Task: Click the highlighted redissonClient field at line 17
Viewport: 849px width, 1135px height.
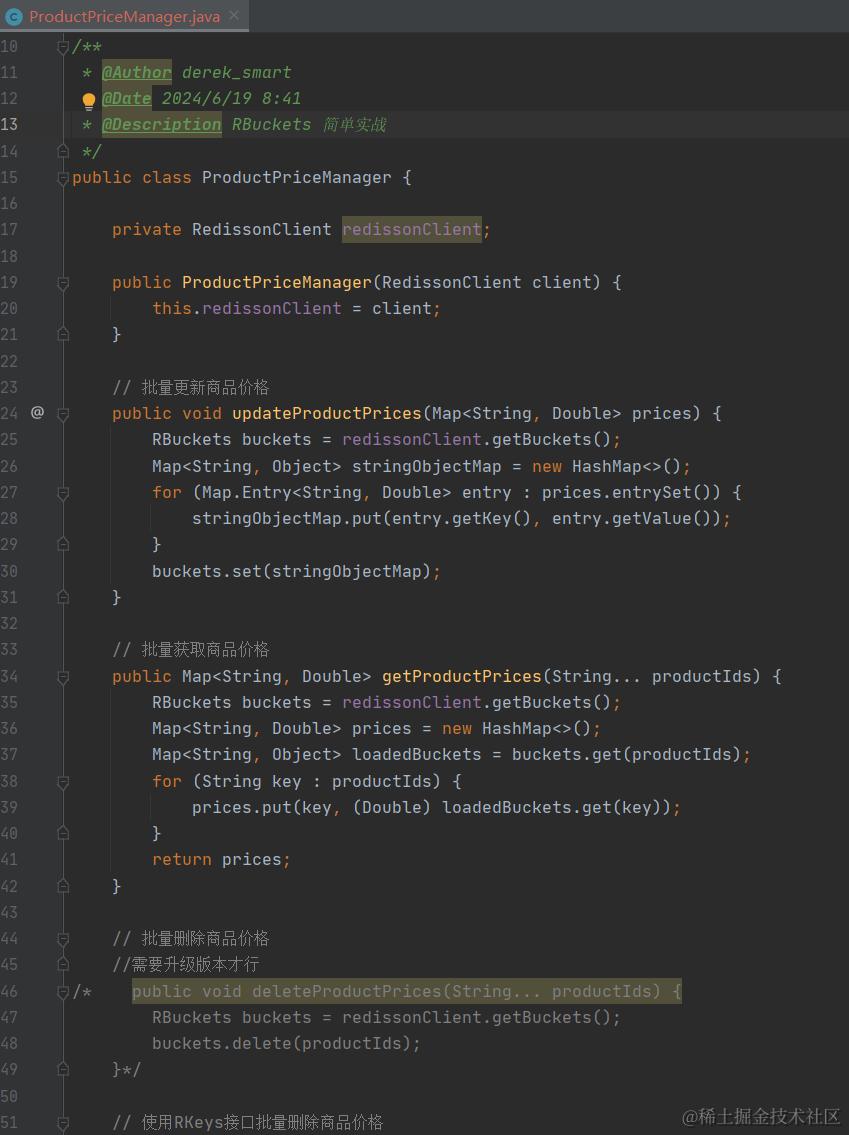Action: [x=411, y=229]
